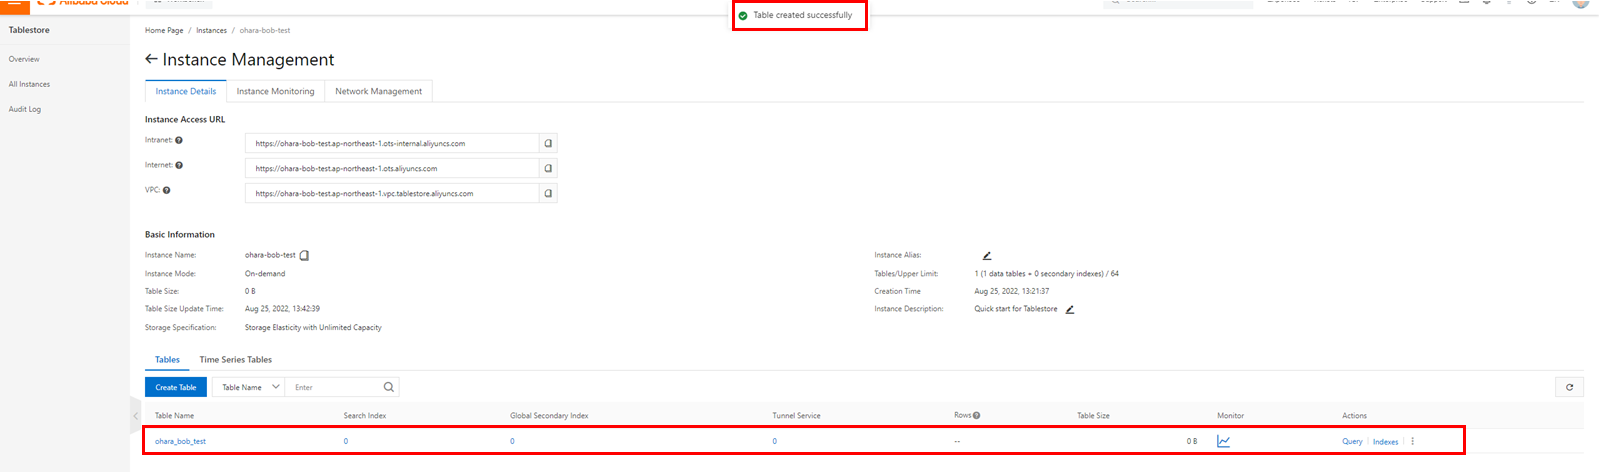The image size is (1599, 472).
Task: Copy instance name ohara-bob-test
Action: pos(304,255)
